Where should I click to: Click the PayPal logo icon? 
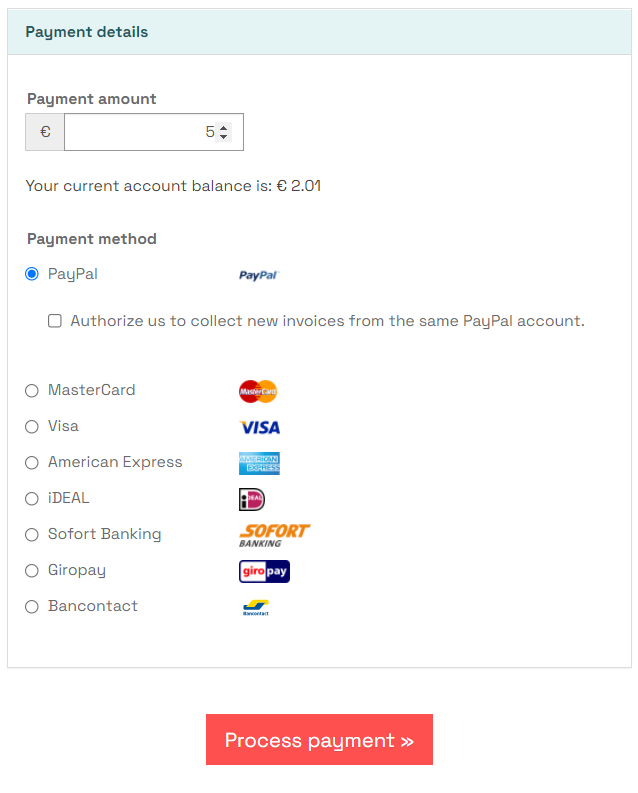(x=259, y=275)
